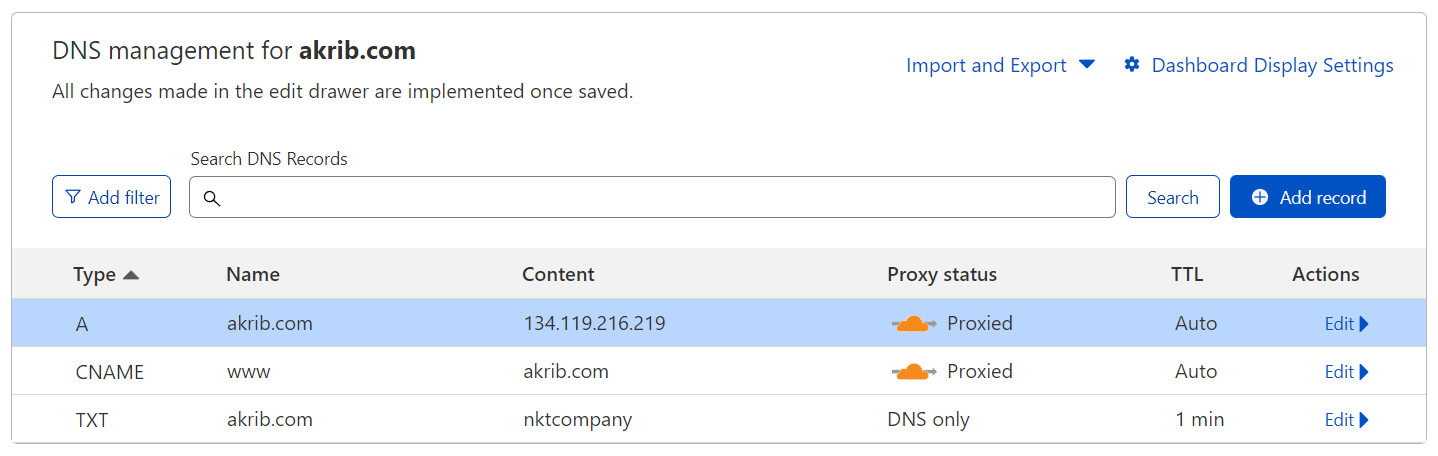The height and width of the screenshot is (456, 1438).
Task: Expand Edit for the TXT record
Action: (1346, 420)
